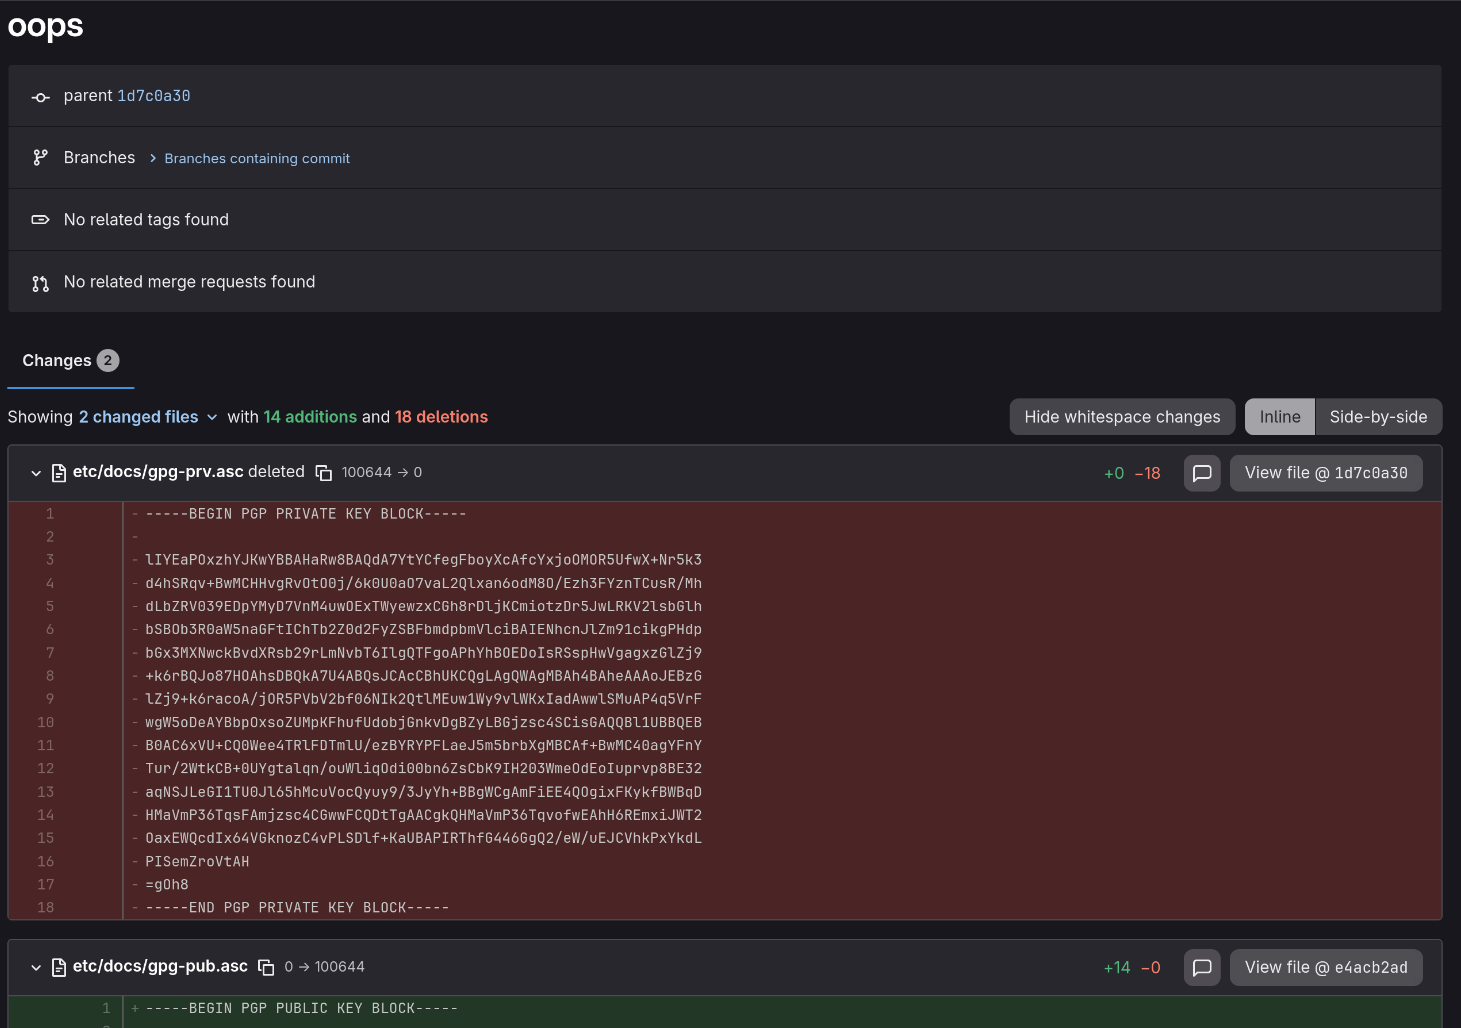Click the BEGIN PGP PRIVATE KEY BLOCK line
Screen dimensions: 1461x1028
point(306,514)
